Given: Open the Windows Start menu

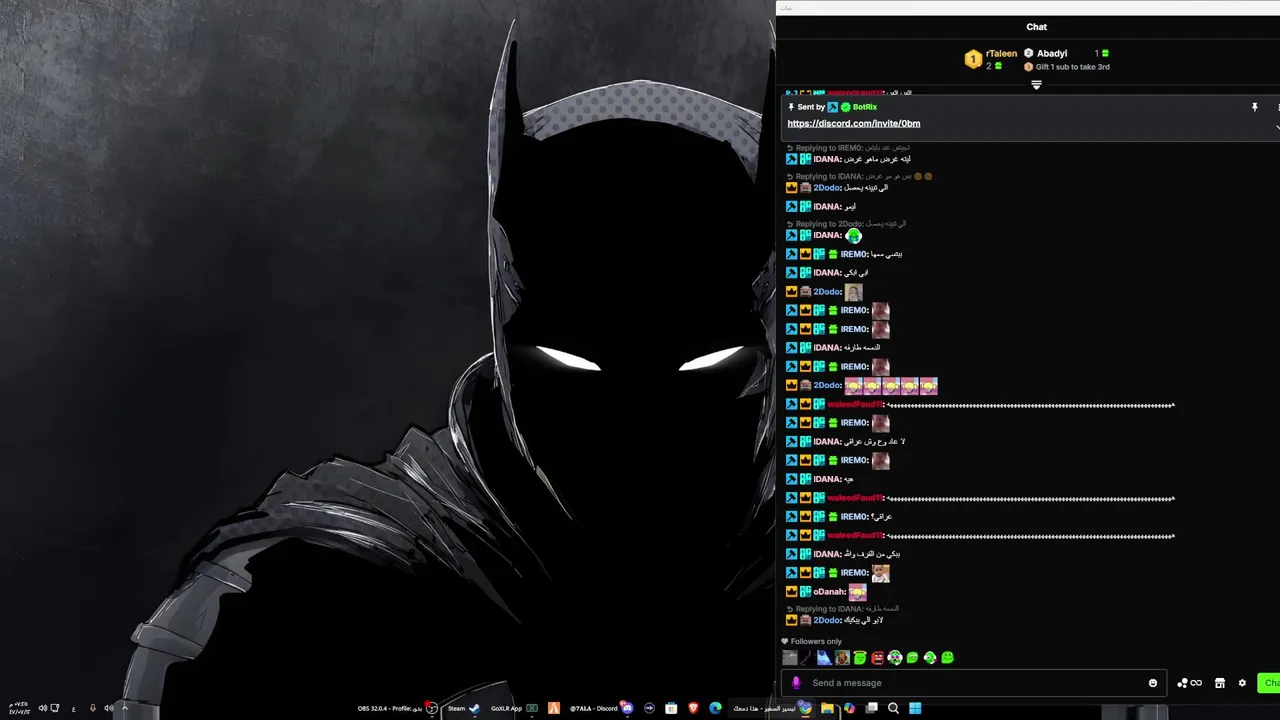Looking at the screenshot, I should pyautogui.click(x=915, y=708).
